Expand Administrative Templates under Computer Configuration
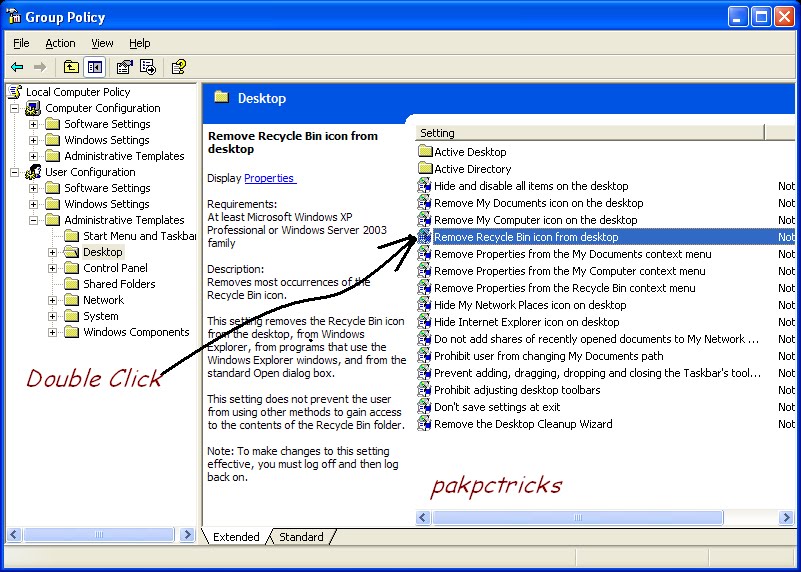801x572 pixels. [x=34, y=156]
